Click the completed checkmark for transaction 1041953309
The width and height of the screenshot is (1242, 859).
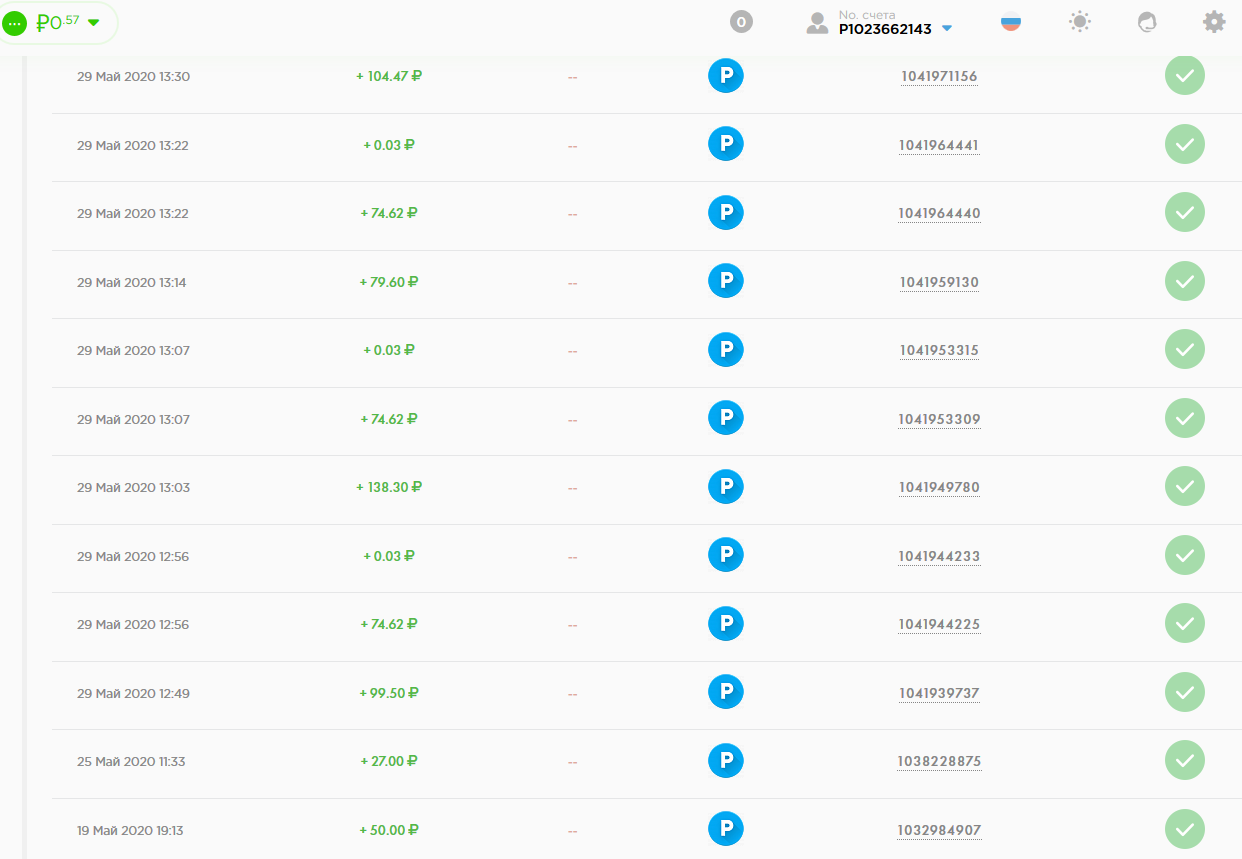[x=1185, y=419]
